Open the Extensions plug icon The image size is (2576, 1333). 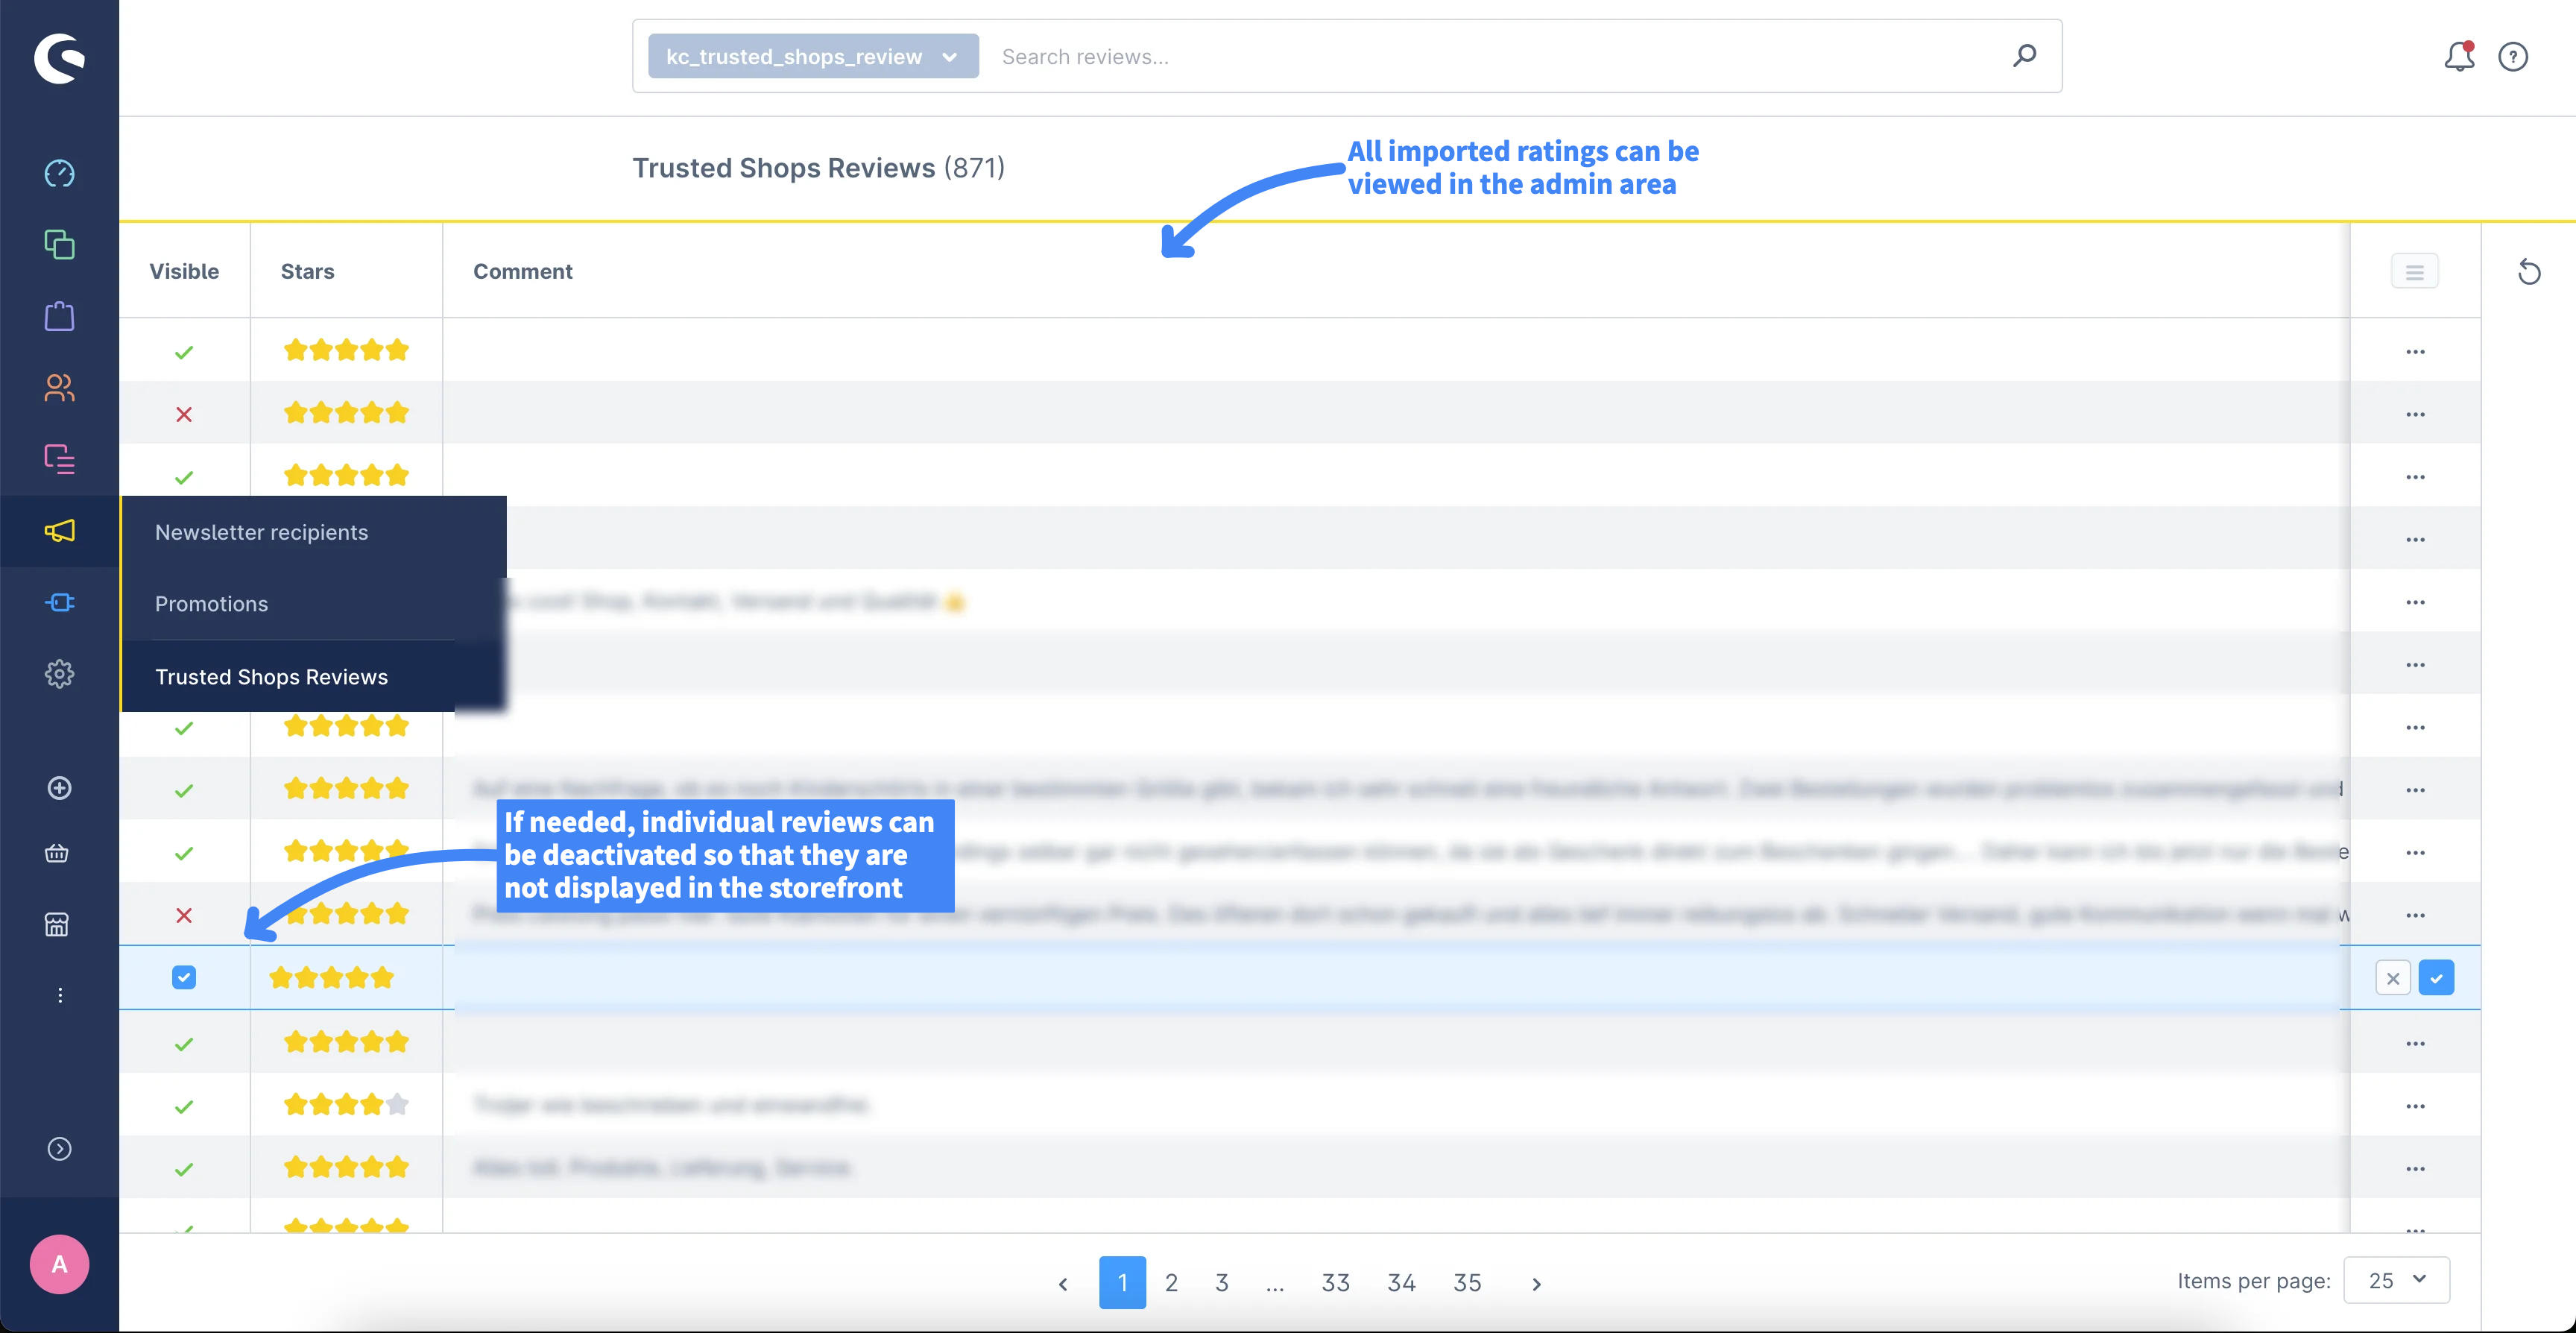pos(59,602)
